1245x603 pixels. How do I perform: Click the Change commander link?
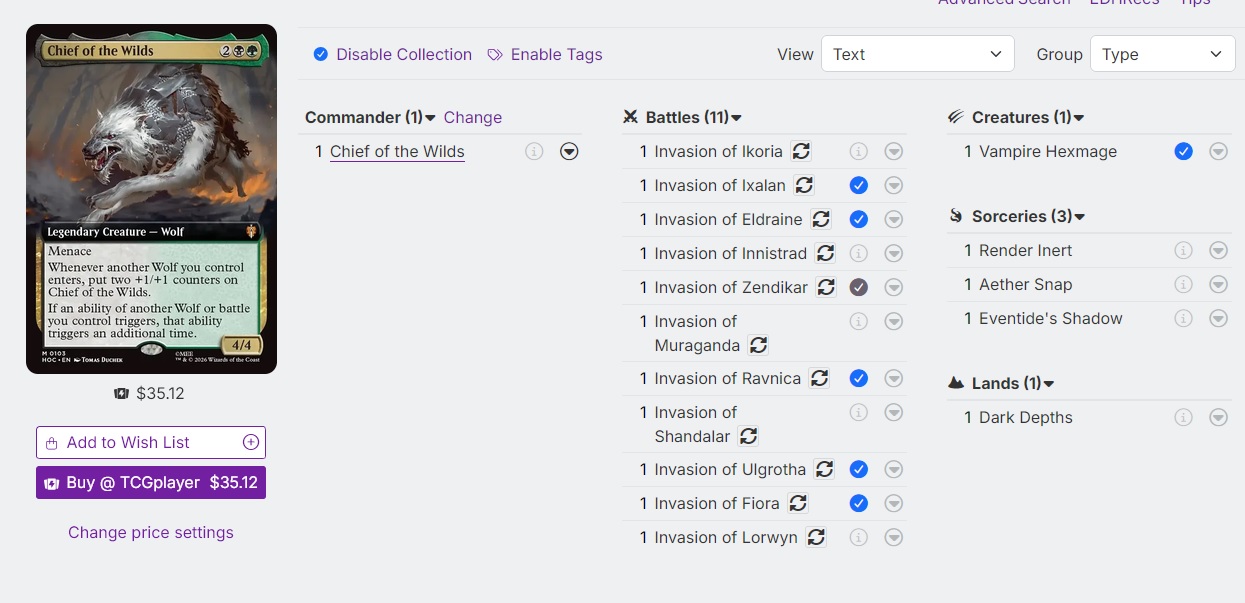coord(473,117)
